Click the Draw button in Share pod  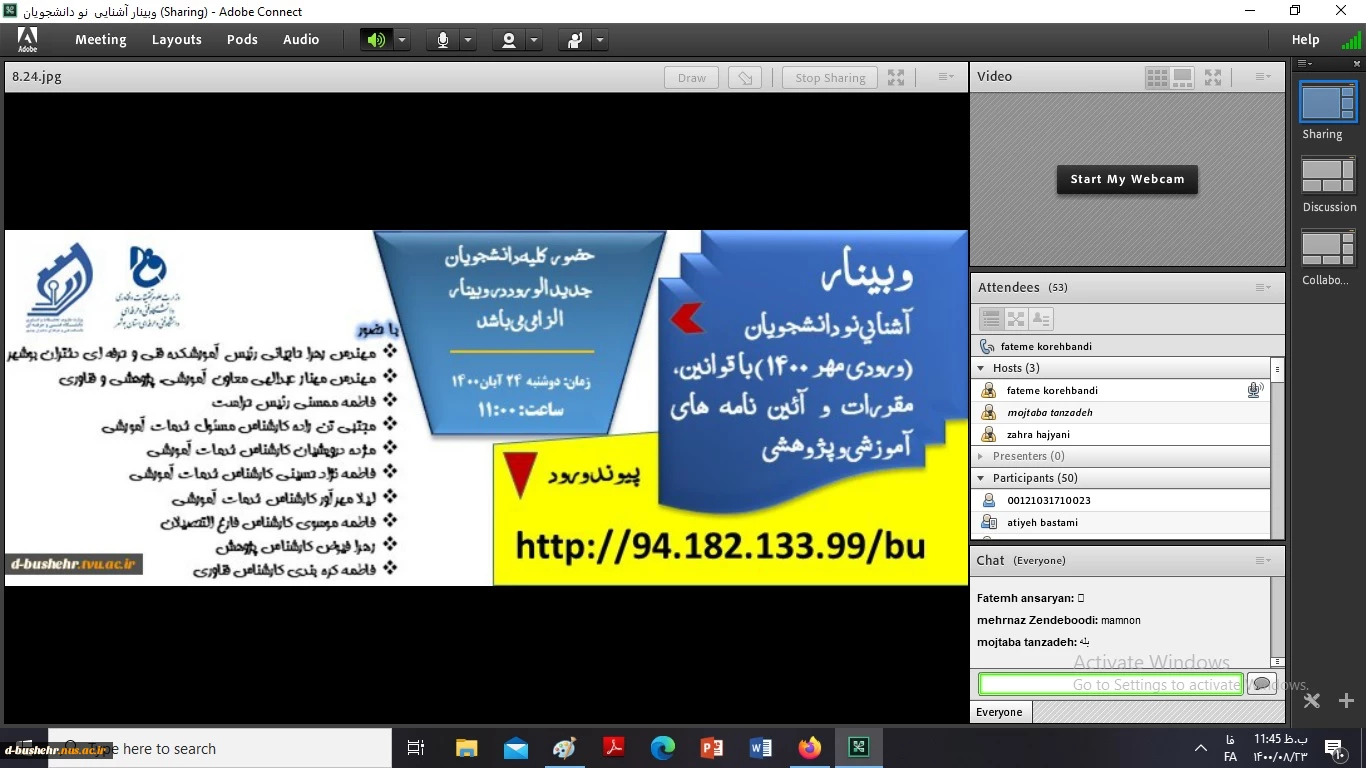692,77
